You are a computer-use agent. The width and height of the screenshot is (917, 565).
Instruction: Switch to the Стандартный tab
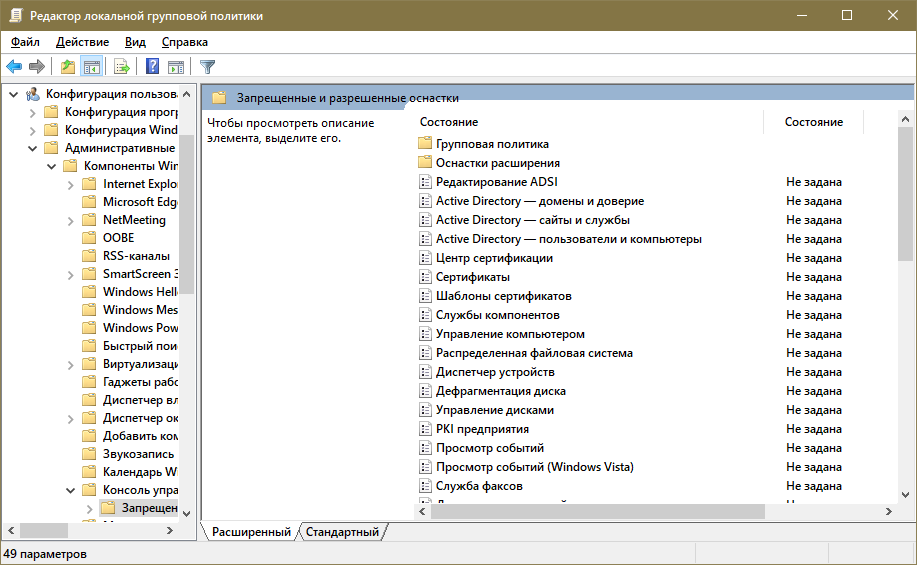click(342, 532)
